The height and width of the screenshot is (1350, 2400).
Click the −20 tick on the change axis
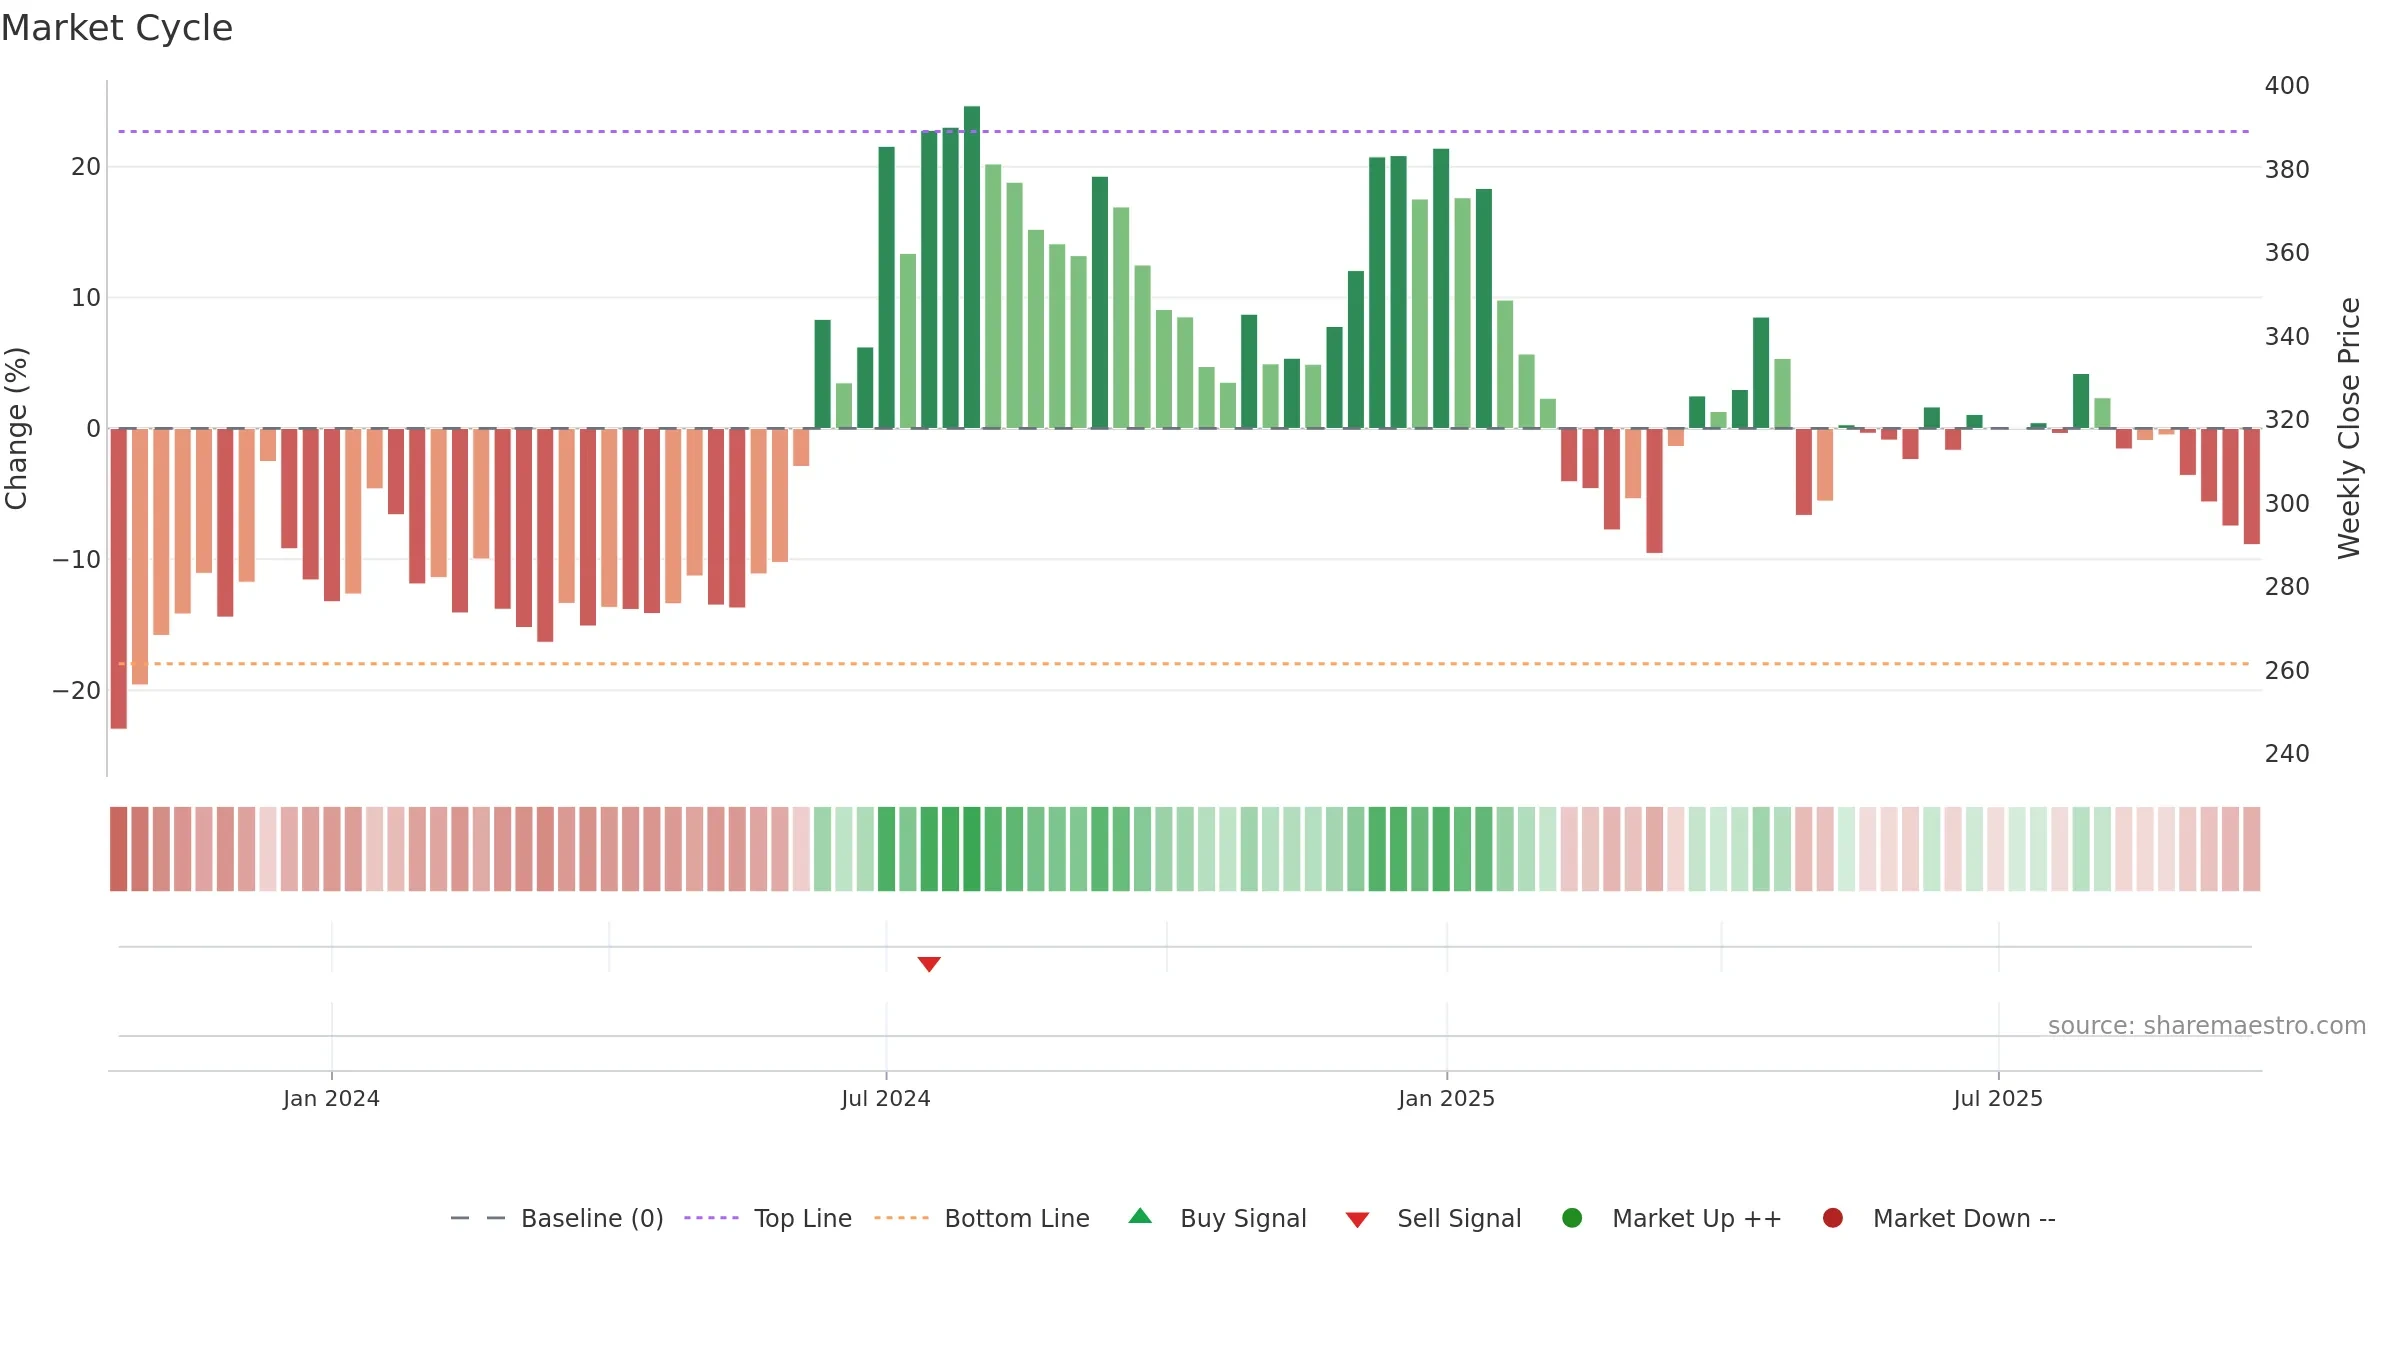(x=77, y=690)
